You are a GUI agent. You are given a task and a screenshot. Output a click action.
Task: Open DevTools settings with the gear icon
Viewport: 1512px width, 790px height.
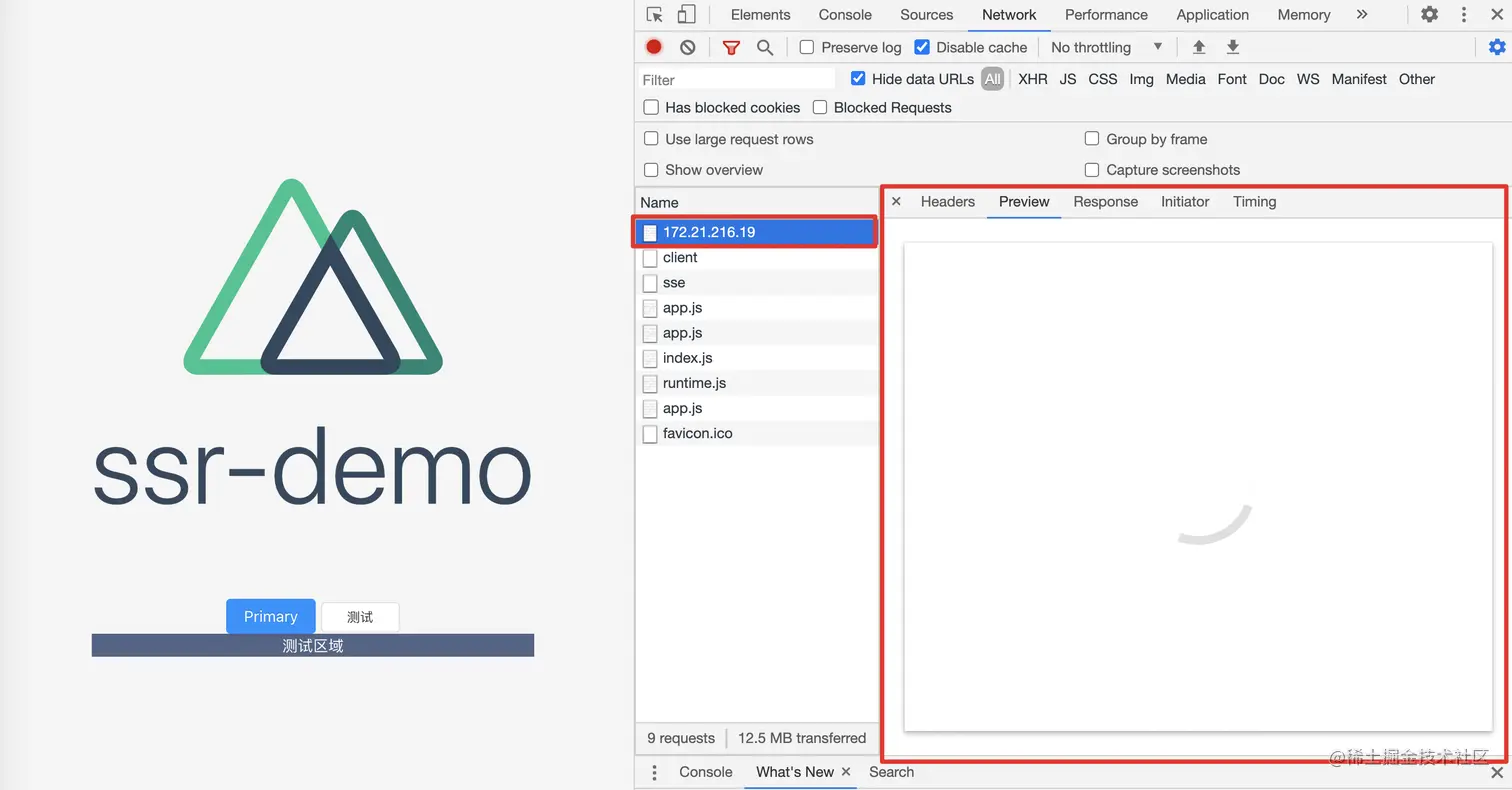point(1430,15)
